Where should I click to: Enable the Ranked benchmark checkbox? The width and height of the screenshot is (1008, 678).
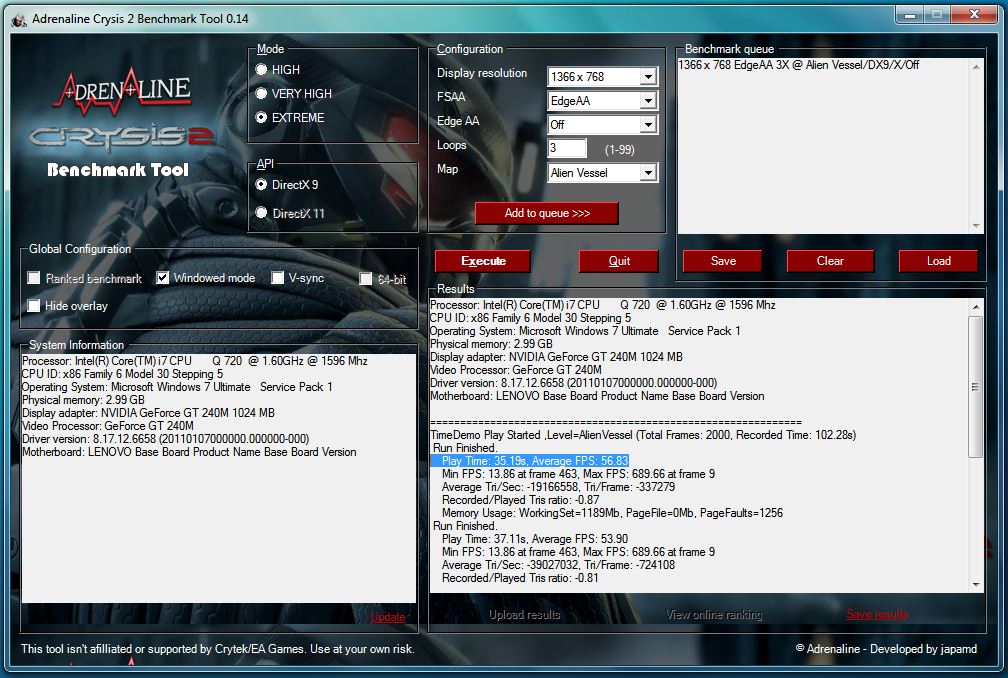click(33, 278)
